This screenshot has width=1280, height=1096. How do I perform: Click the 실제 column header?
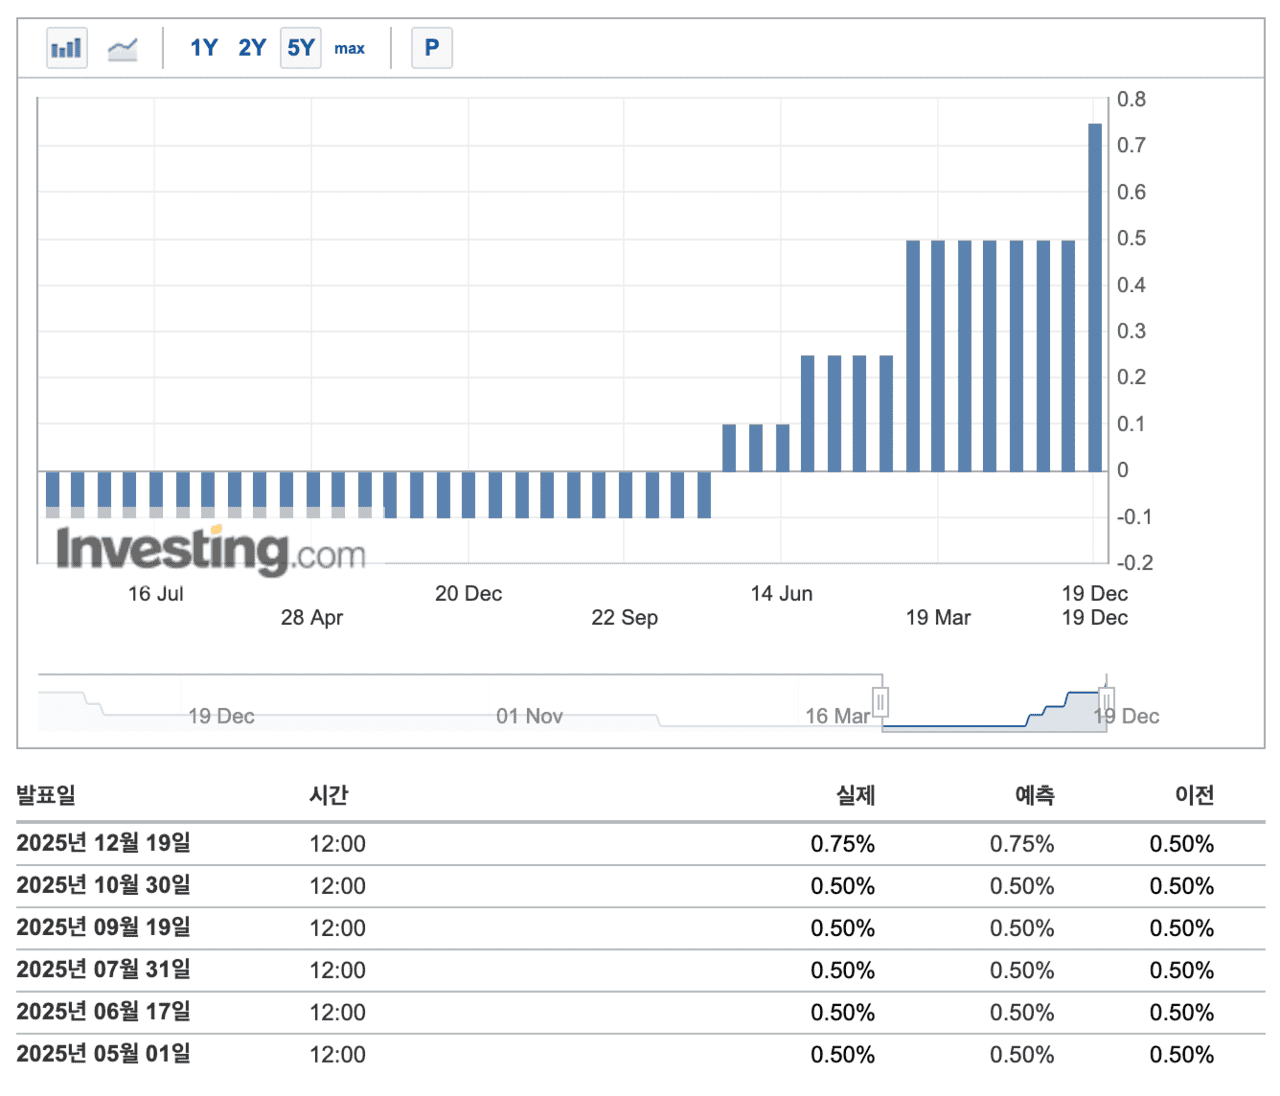pos(855,795)
